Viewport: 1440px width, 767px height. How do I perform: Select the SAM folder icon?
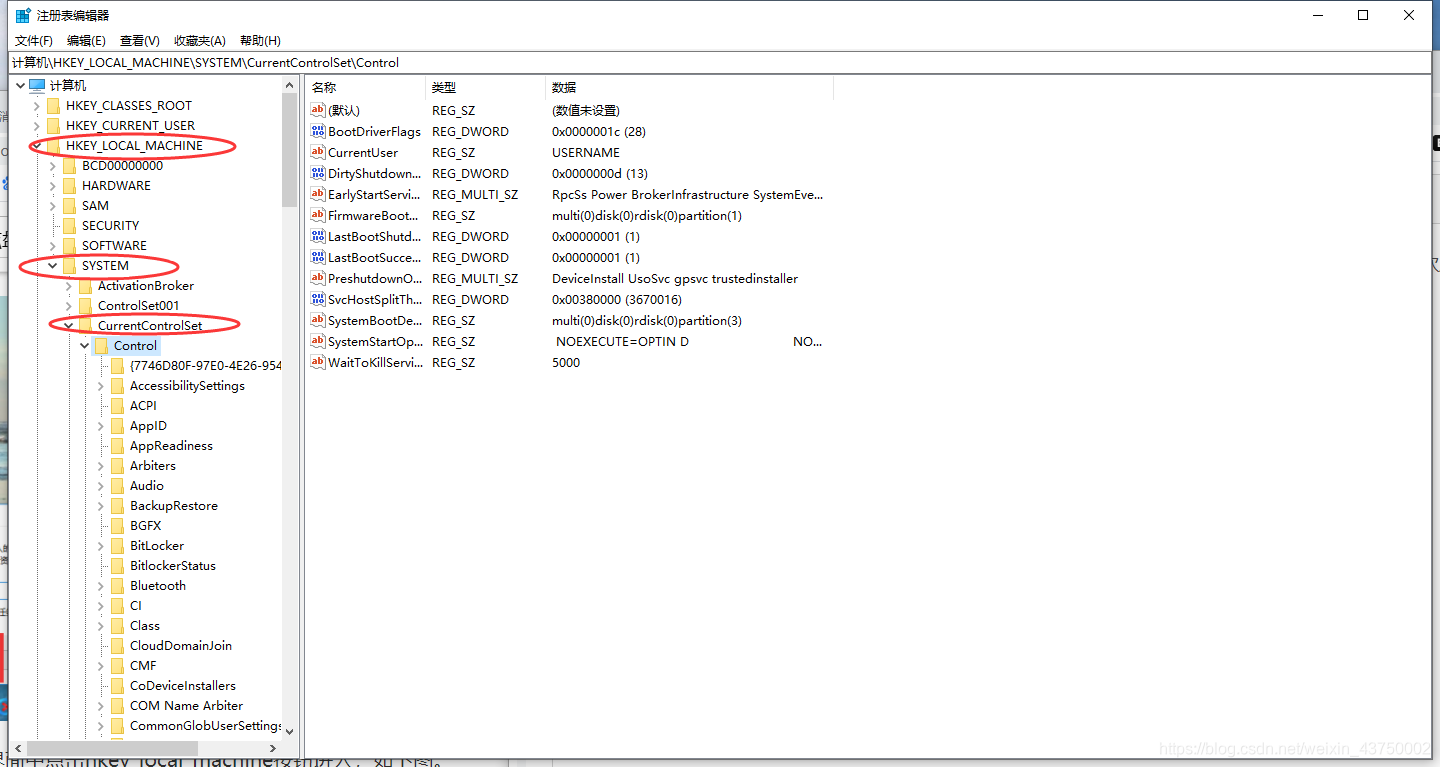pos(69,206)
